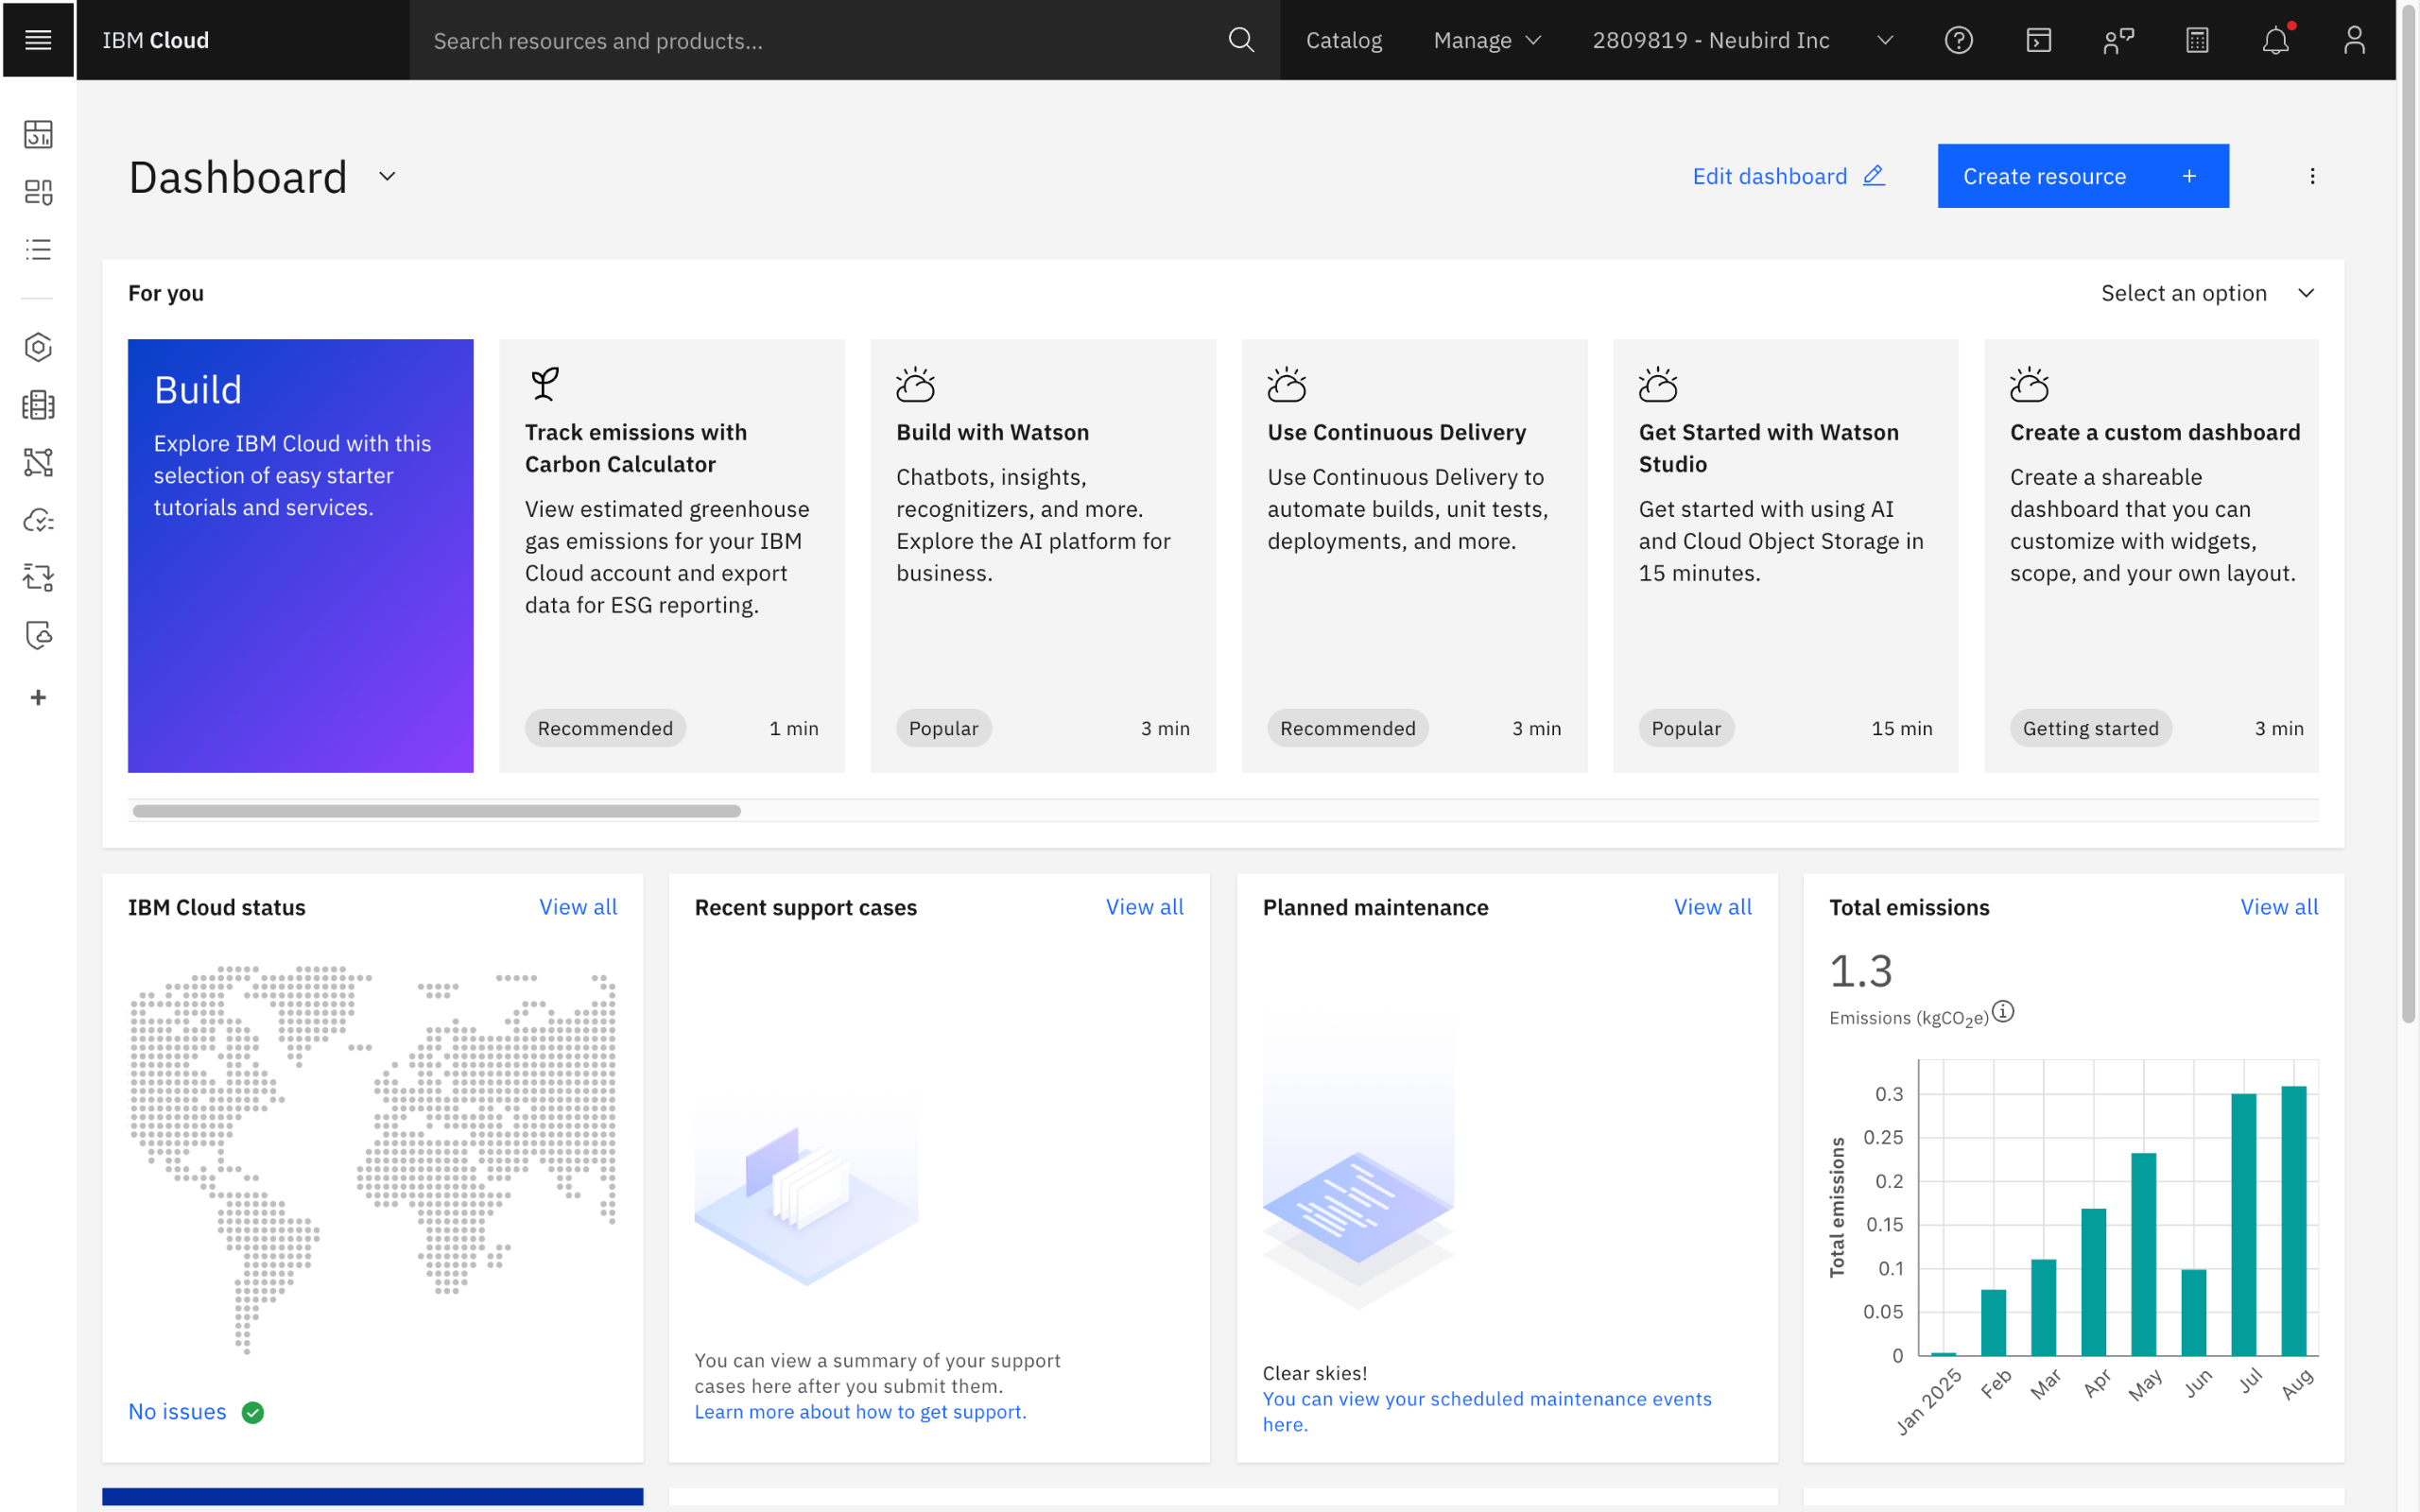Viewport: 2420px width, 1512px height.
Task: Open the help question mark icon
Action: (1958, 40)
